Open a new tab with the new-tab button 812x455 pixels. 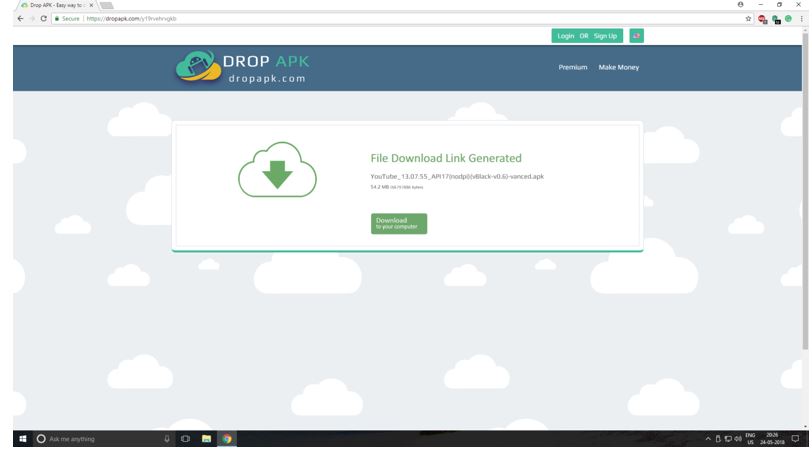106,5
